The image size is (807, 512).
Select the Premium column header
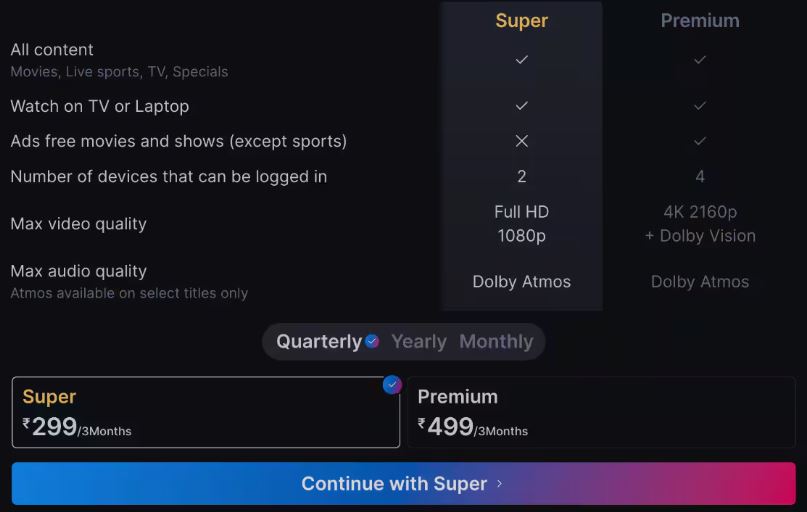[x=700, y=21]
